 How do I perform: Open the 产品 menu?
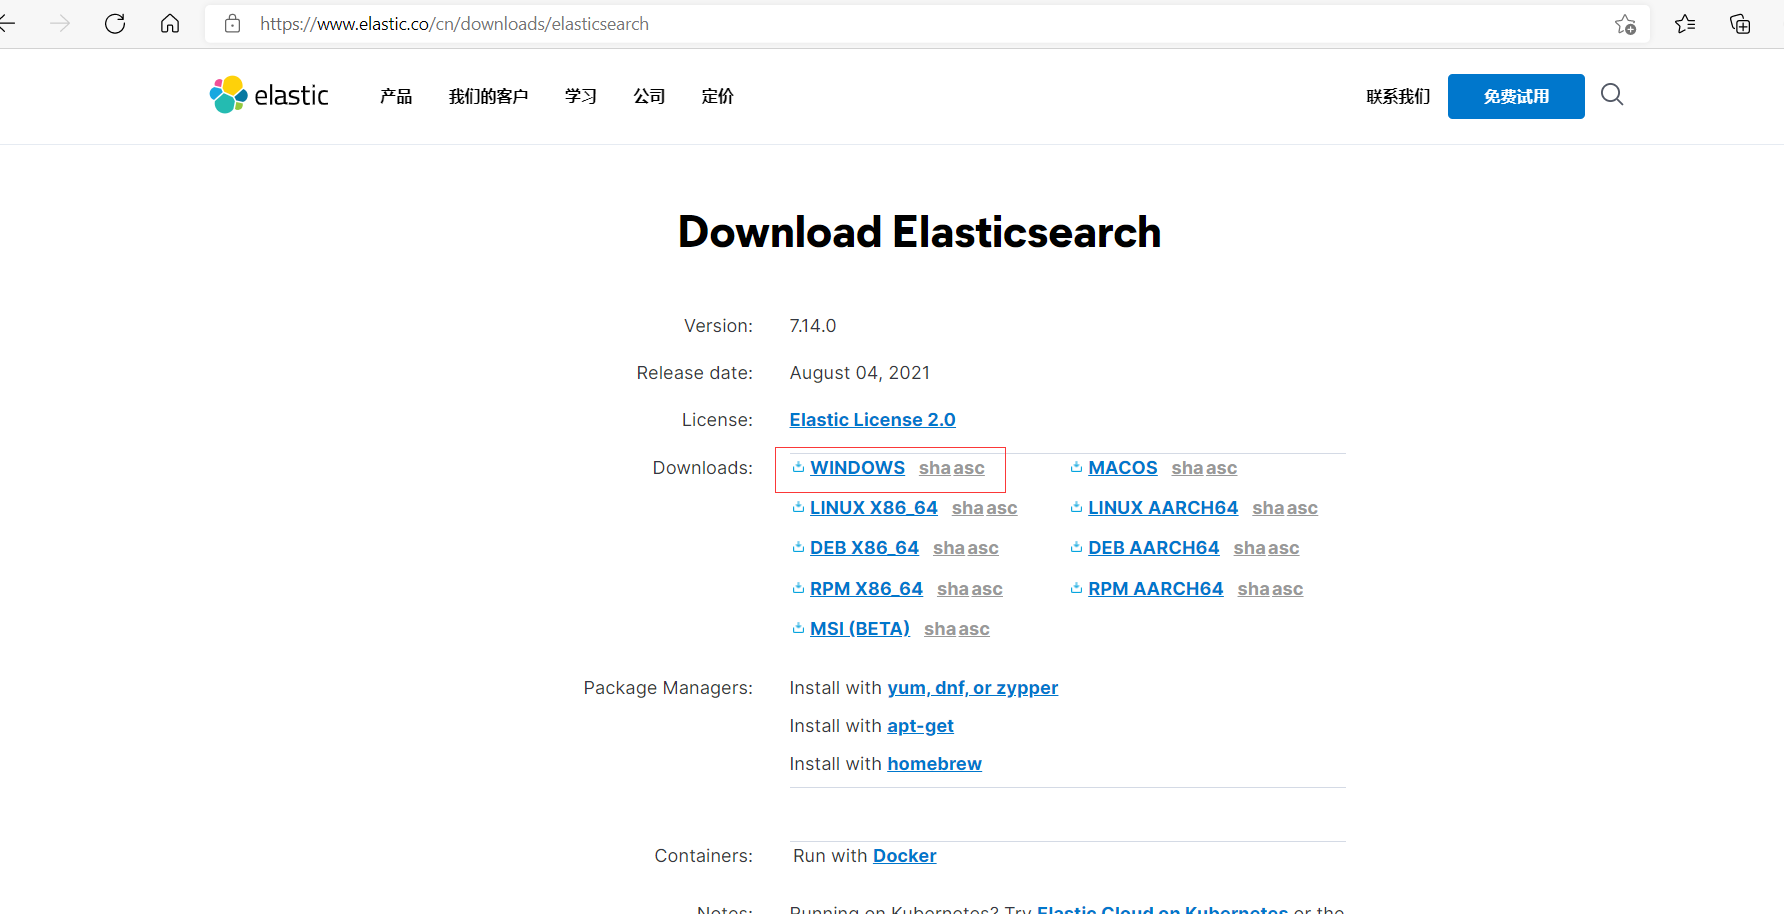point(396,96)
